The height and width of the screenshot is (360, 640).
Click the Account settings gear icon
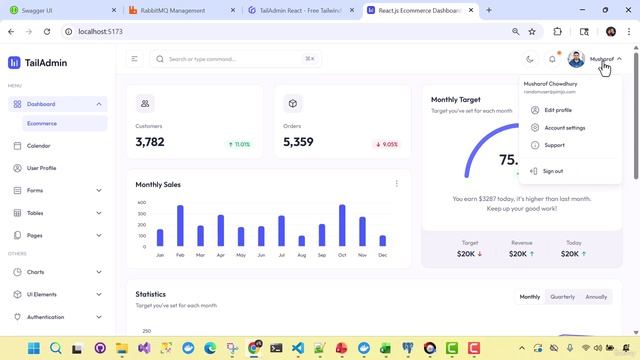(x=535, y=128)
